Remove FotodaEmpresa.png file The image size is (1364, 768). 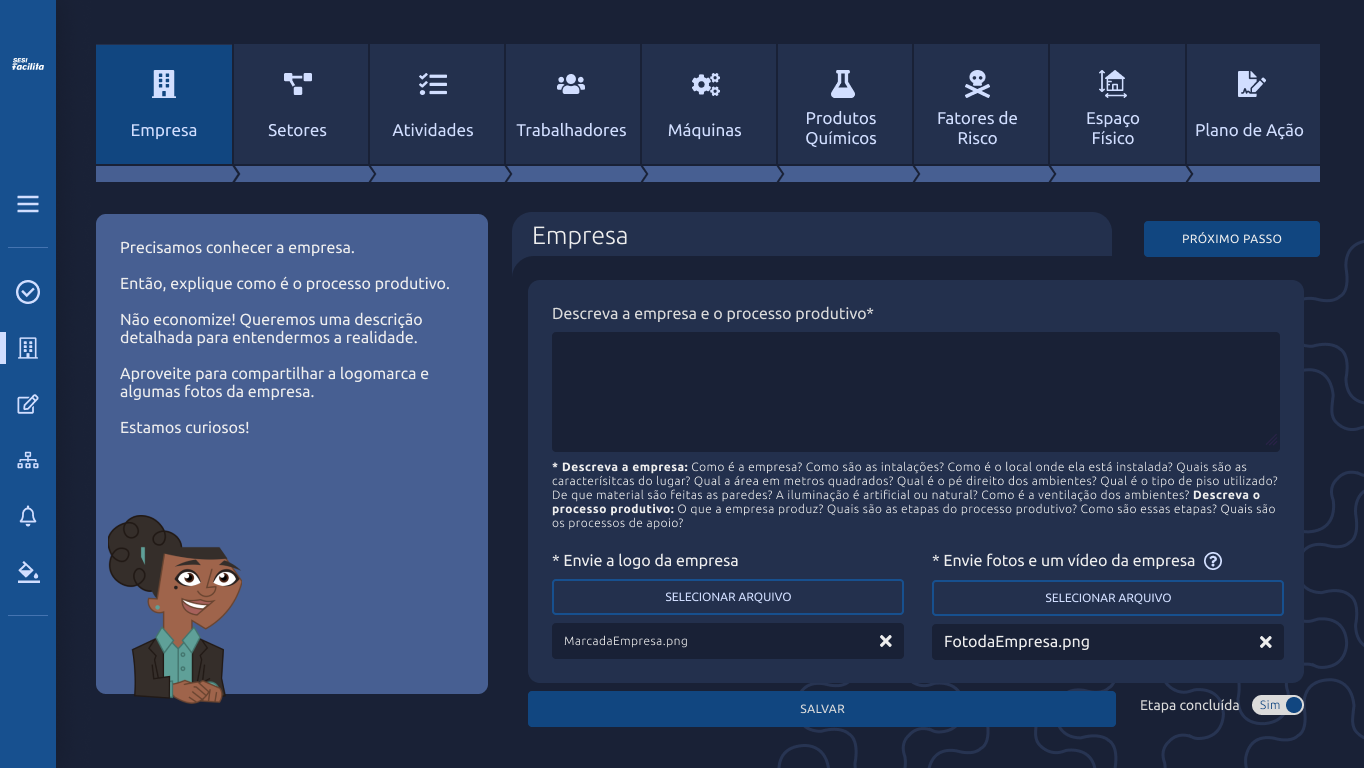1265,642
